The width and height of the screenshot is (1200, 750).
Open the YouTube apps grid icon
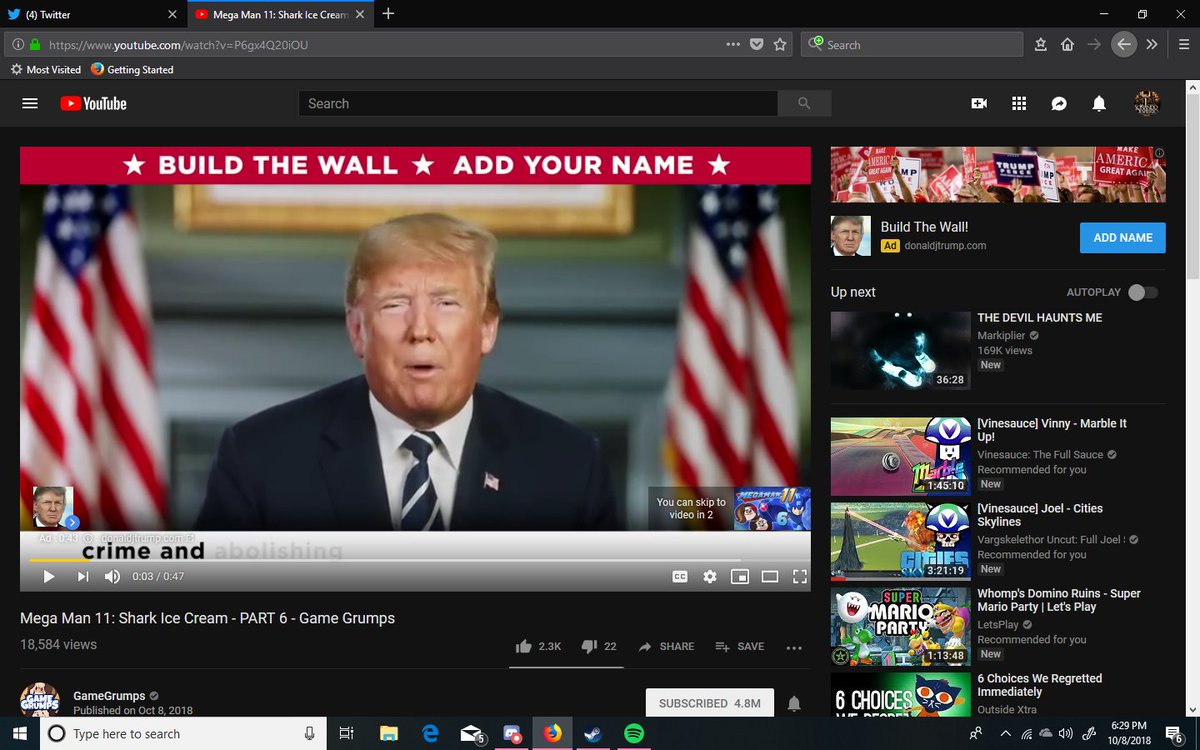point(1019,103)
